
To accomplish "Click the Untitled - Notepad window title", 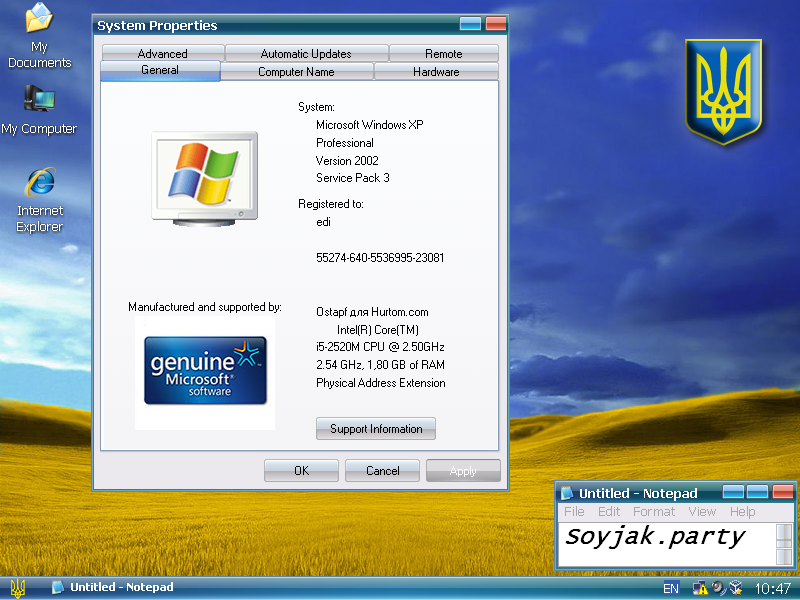I will [x=638, y=493].
